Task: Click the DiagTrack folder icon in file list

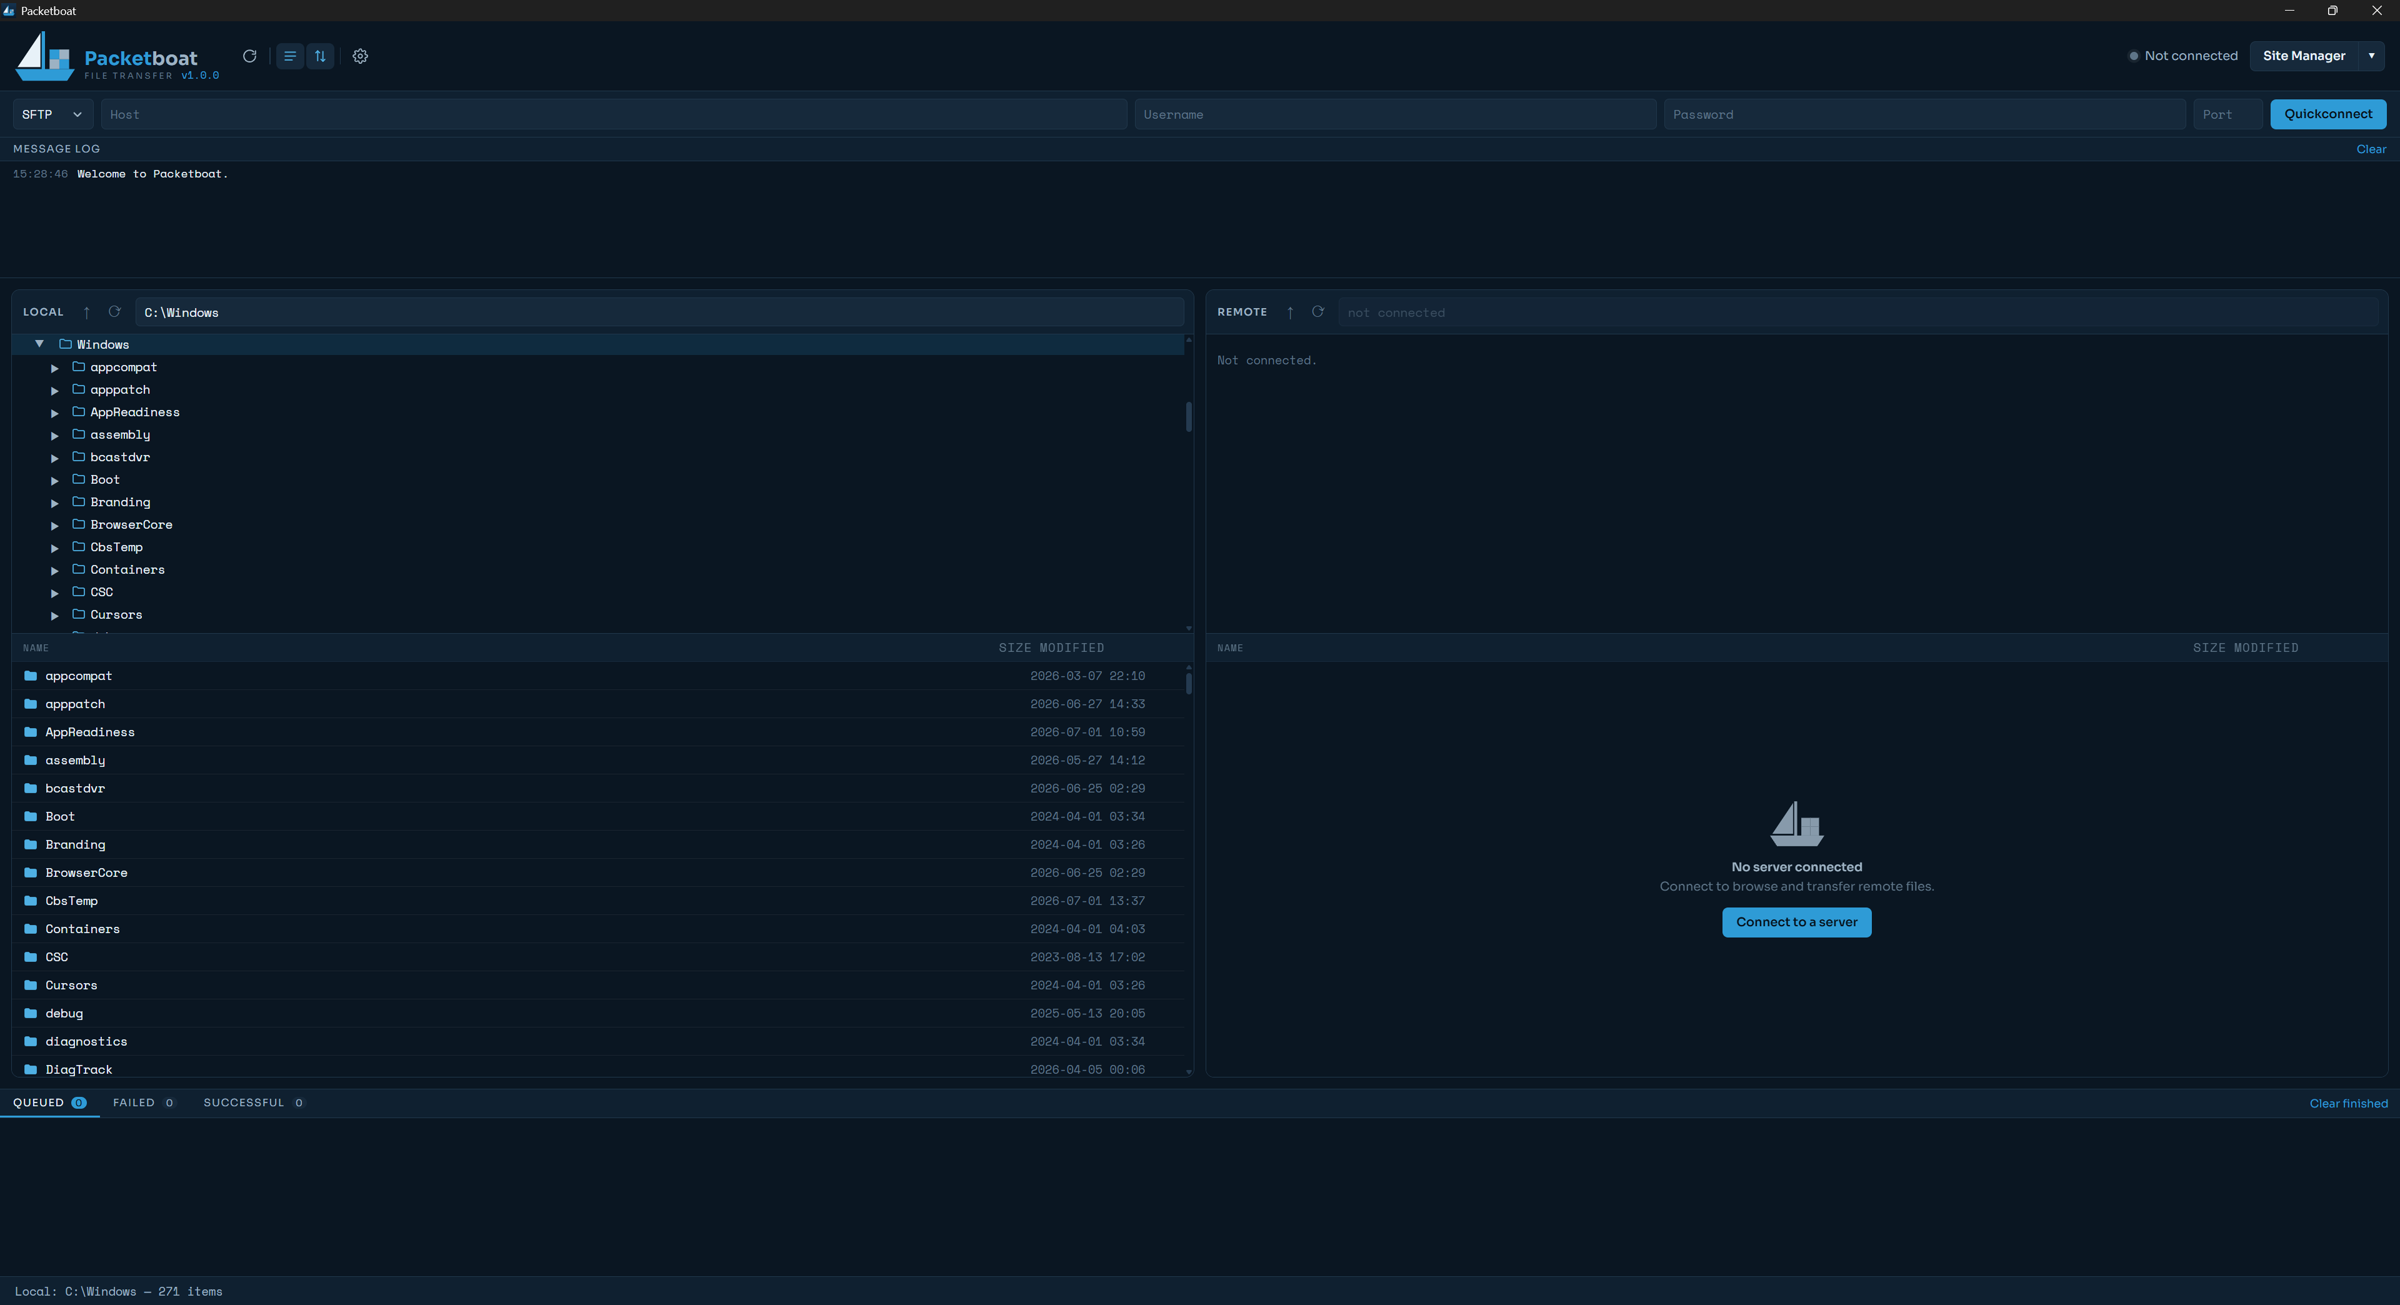Action: [31, 1069]
